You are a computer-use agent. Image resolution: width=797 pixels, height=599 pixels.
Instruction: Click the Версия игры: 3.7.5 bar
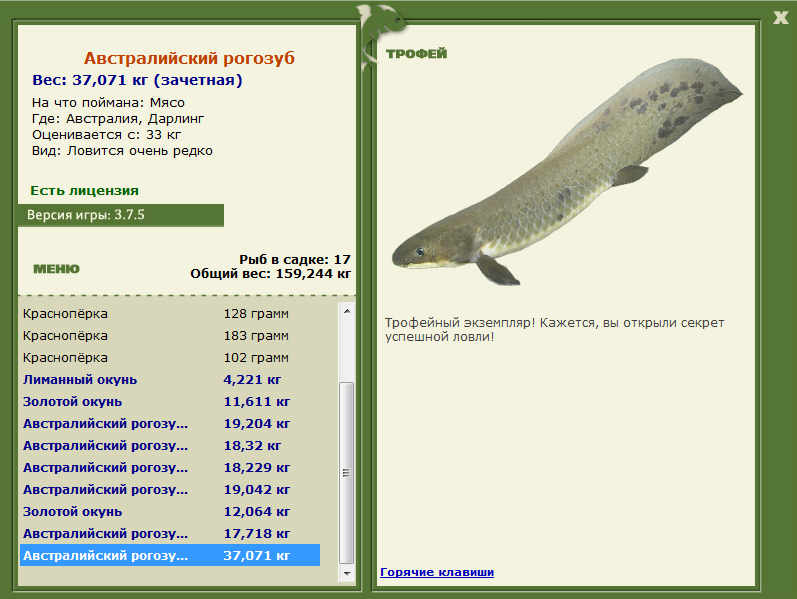tap(121, 215)
